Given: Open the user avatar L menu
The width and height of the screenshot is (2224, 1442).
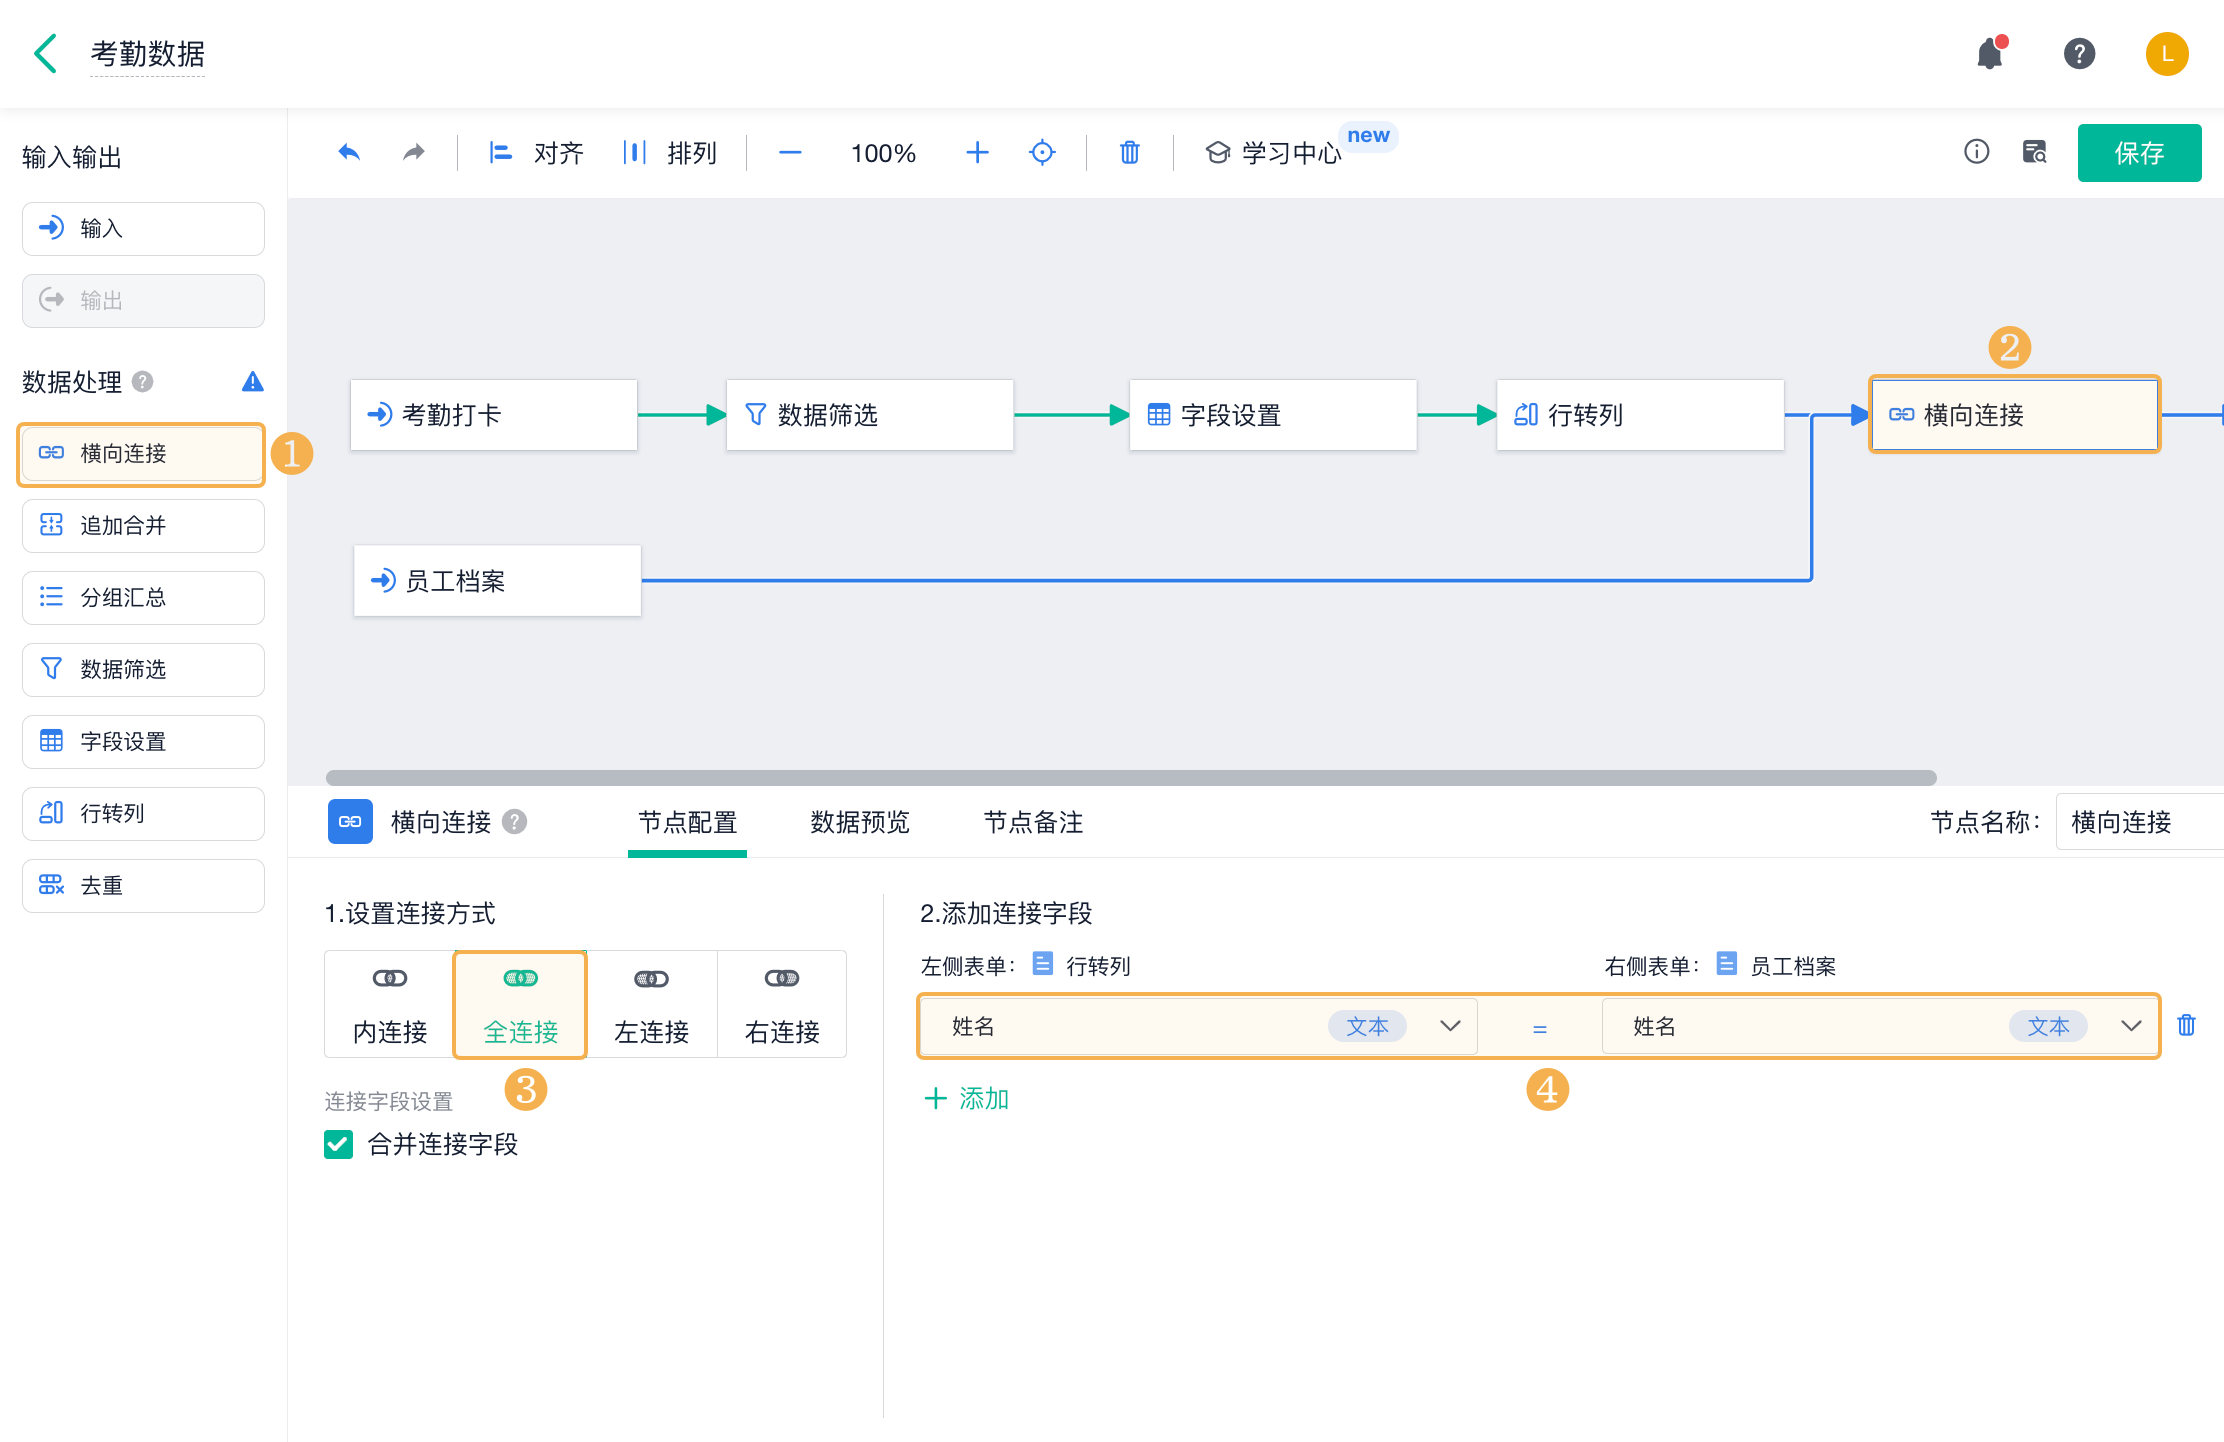Looking at the screenshot, I should click(x=2167, y=53).
